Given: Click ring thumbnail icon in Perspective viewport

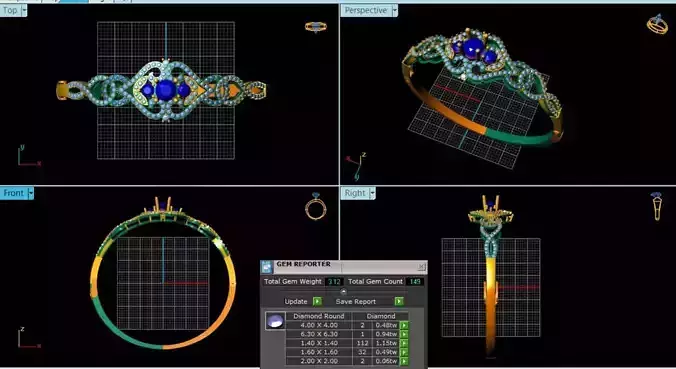Looking at the screenshot, I should [x=657, y=24].
